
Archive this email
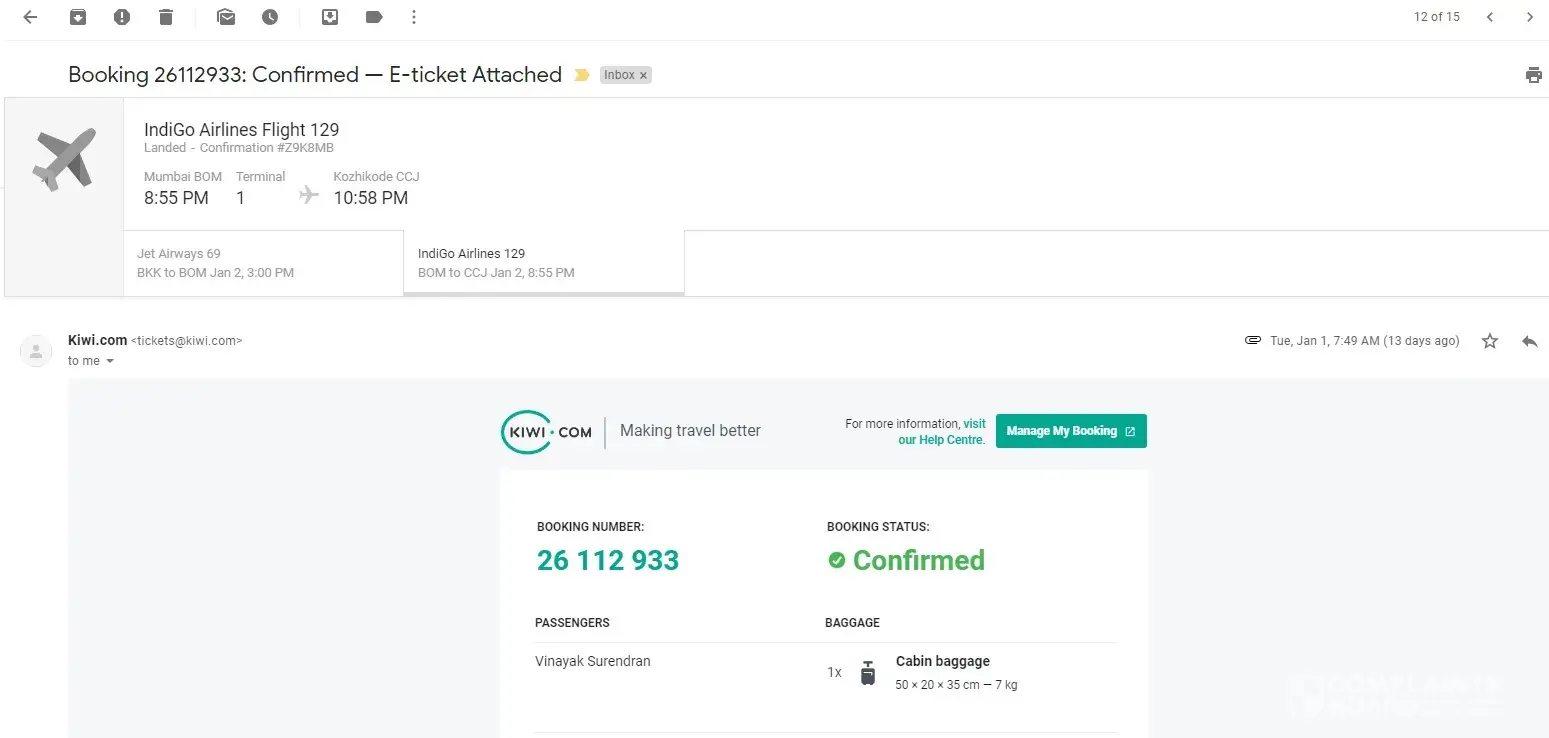pos(78,17)
